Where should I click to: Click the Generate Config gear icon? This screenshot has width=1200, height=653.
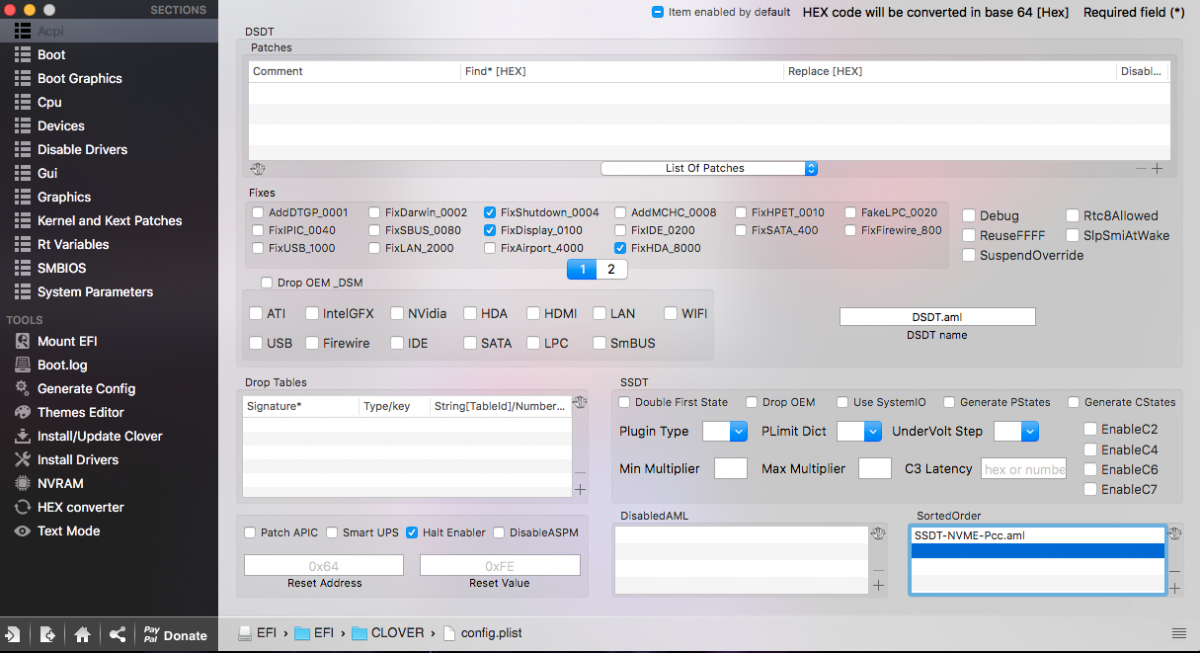21,388
